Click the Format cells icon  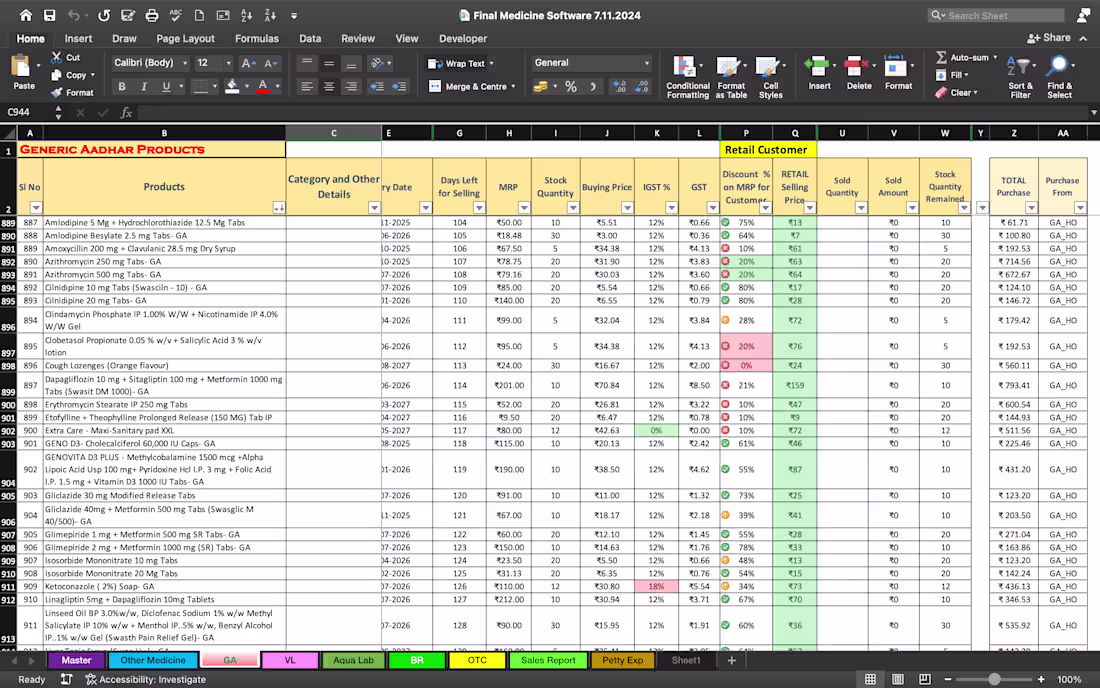[895, 67]
